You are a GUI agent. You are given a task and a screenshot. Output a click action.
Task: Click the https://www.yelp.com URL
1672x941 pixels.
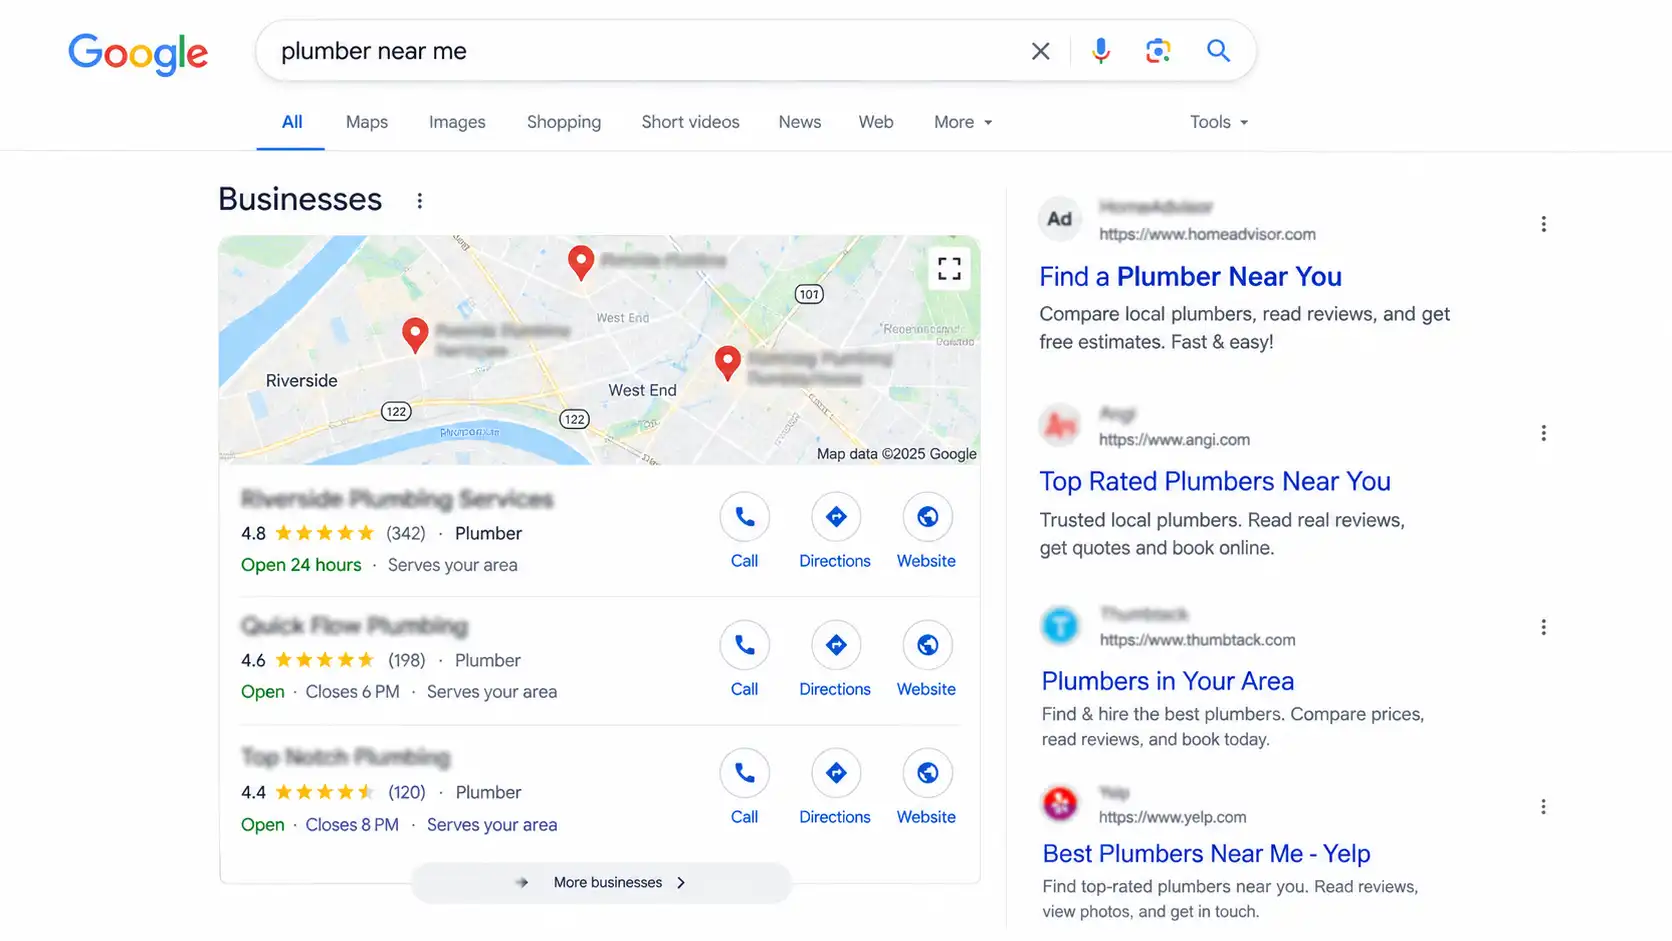tap(1172, 817)
